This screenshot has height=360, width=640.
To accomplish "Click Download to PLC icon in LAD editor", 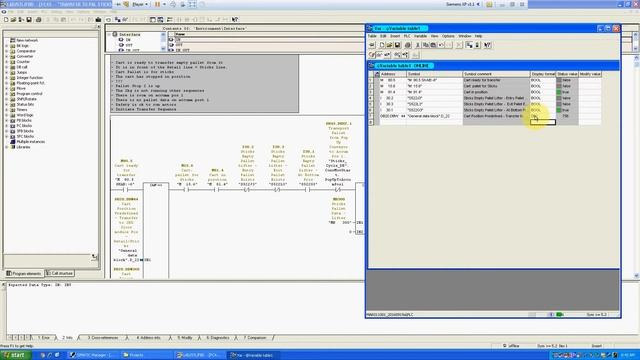I will (98, 20).
